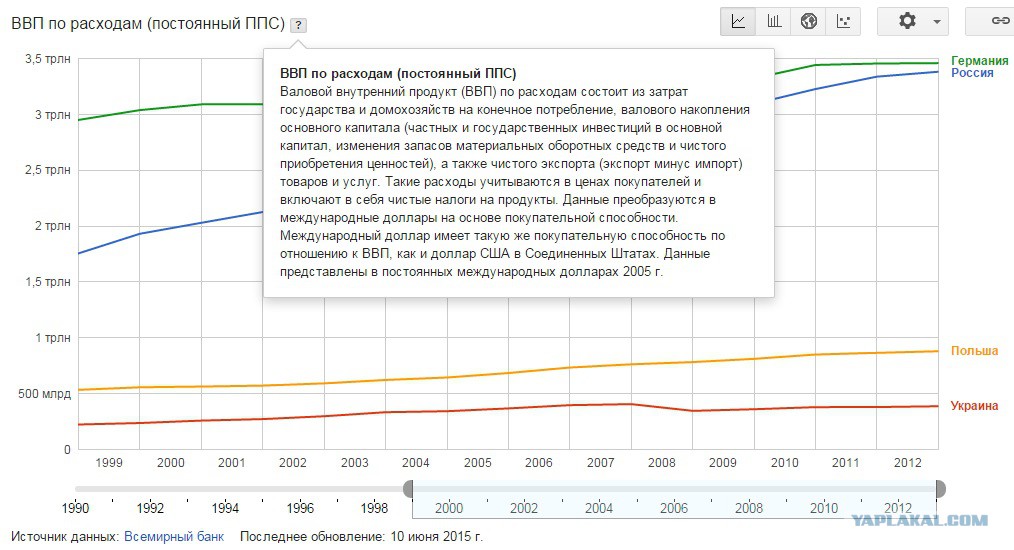
Task: Click the 2012 x-axis year label
Action: [x=907, y=463]
